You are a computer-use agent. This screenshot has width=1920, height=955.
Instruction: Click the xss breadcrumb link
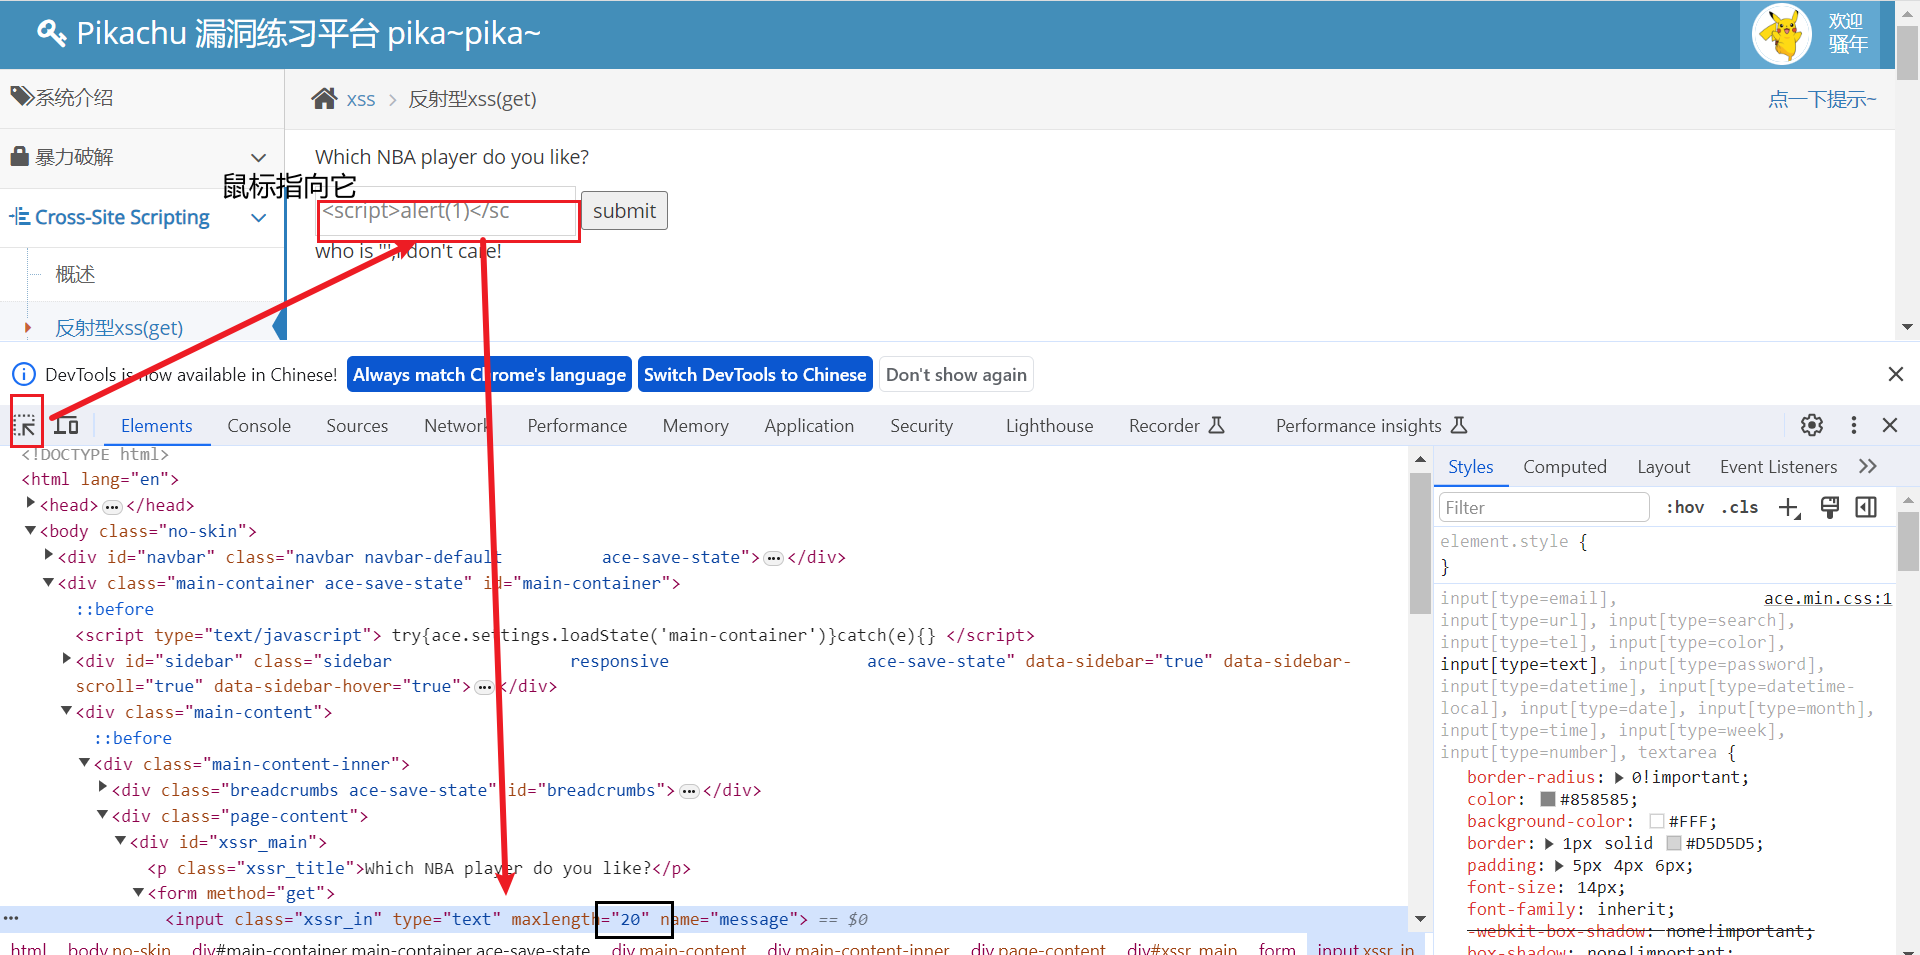(360, 99)
